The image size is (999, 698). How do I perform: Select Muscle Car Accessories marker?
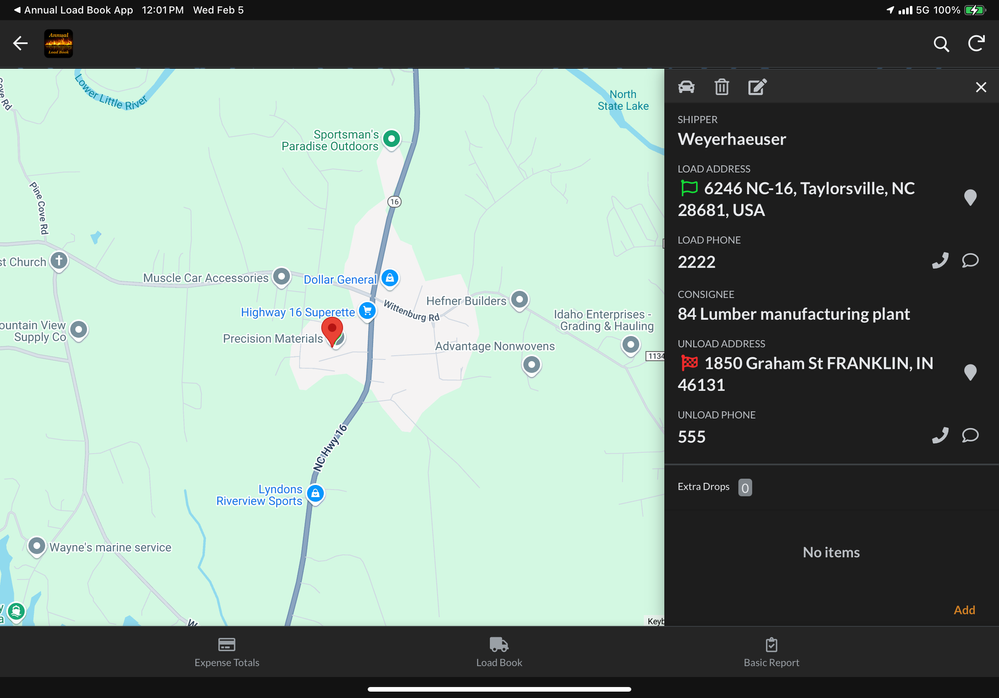coord(282,277)
